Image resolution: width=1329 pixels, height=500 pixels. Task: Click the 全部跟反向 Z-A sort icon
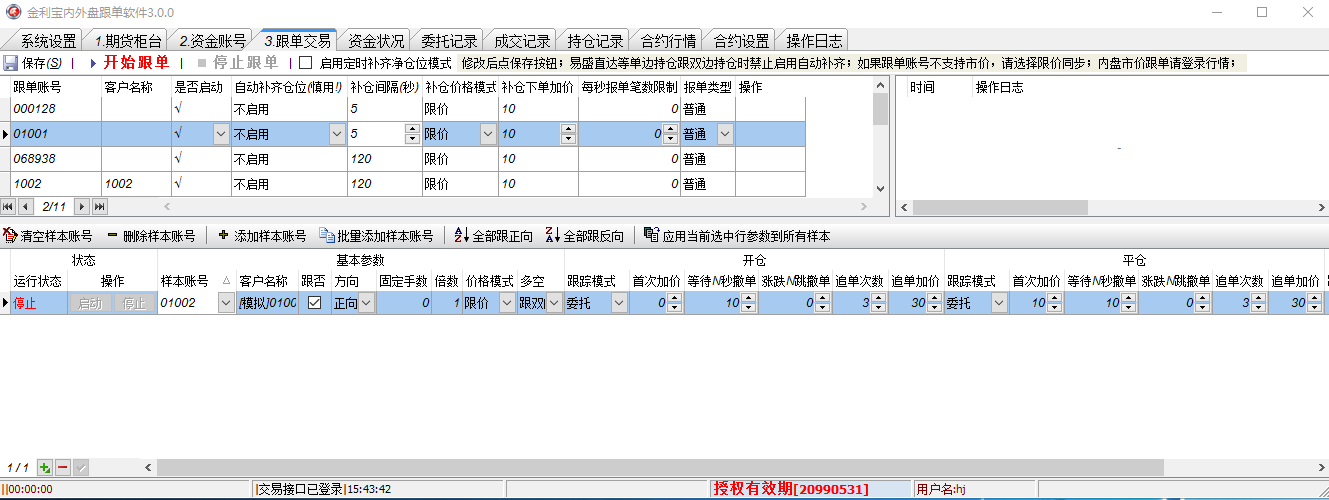tap(553, 236)
